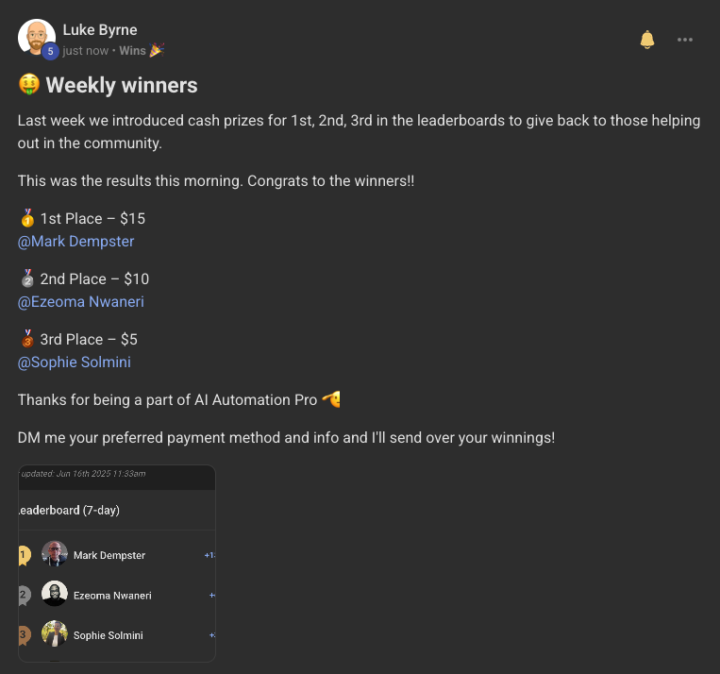Click the bronze rank 3 badge in the leaderboard
Image resolution: width=720 pixels, height=674 pixels.
click(x=24, y=635)
